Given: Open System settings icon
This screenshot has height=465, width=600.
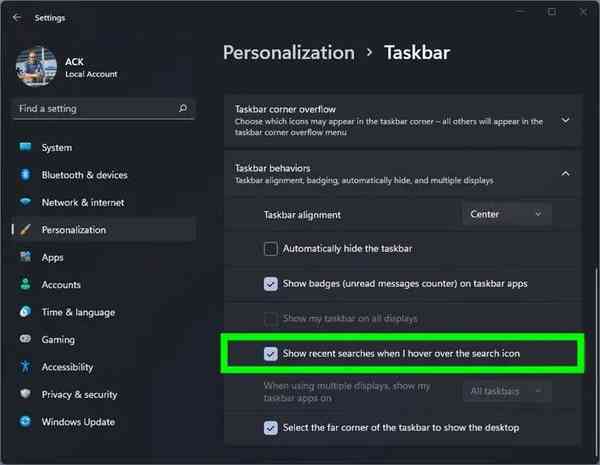Looking at the screenshot, I should point(25,148).
